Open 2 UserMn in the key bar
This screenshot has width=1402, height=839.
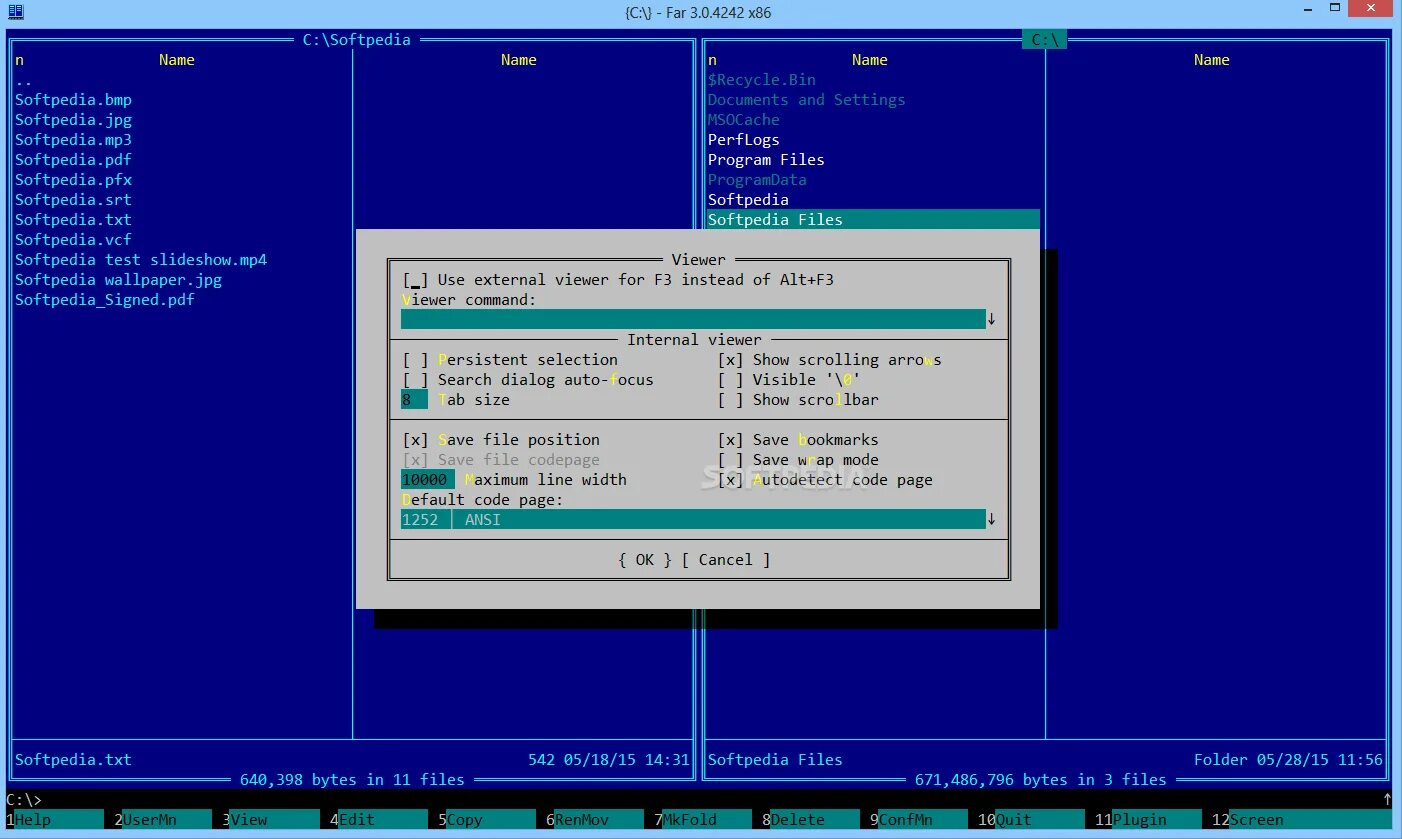click(x=162, y=820)
